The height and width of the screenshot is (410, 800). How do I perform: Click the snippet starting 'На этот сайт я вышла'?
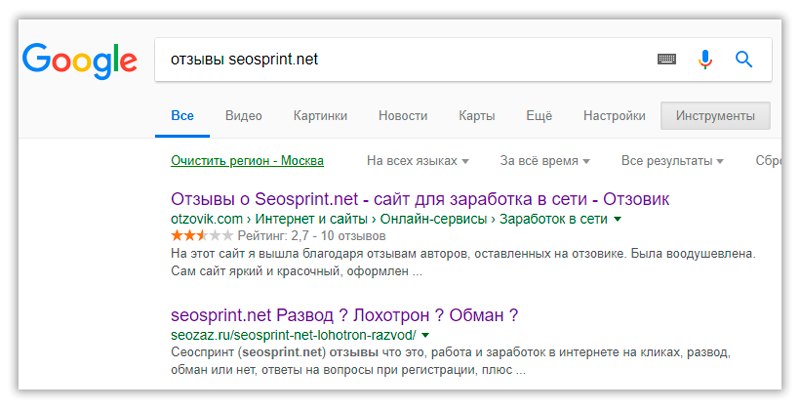463,262
